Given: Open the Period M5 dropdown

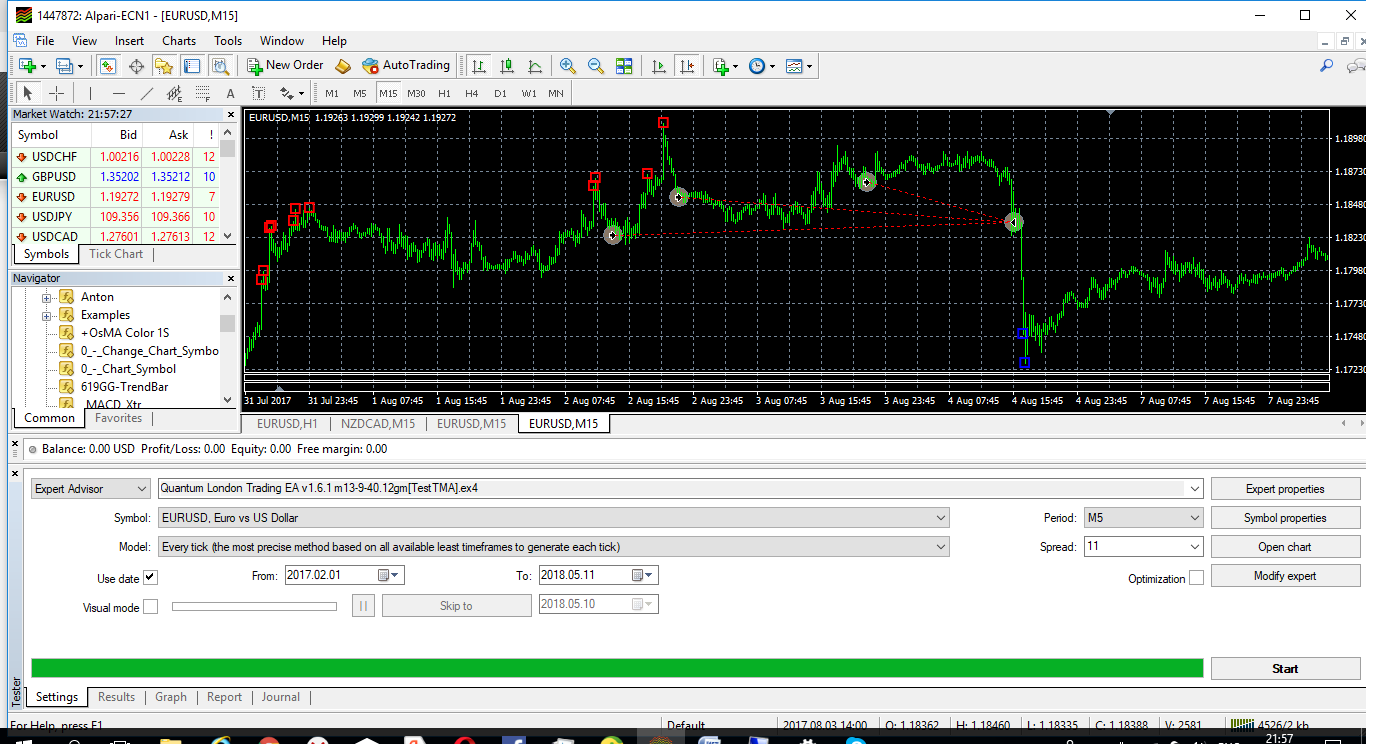Looking at the screenshot, I should pos(1144,518).
